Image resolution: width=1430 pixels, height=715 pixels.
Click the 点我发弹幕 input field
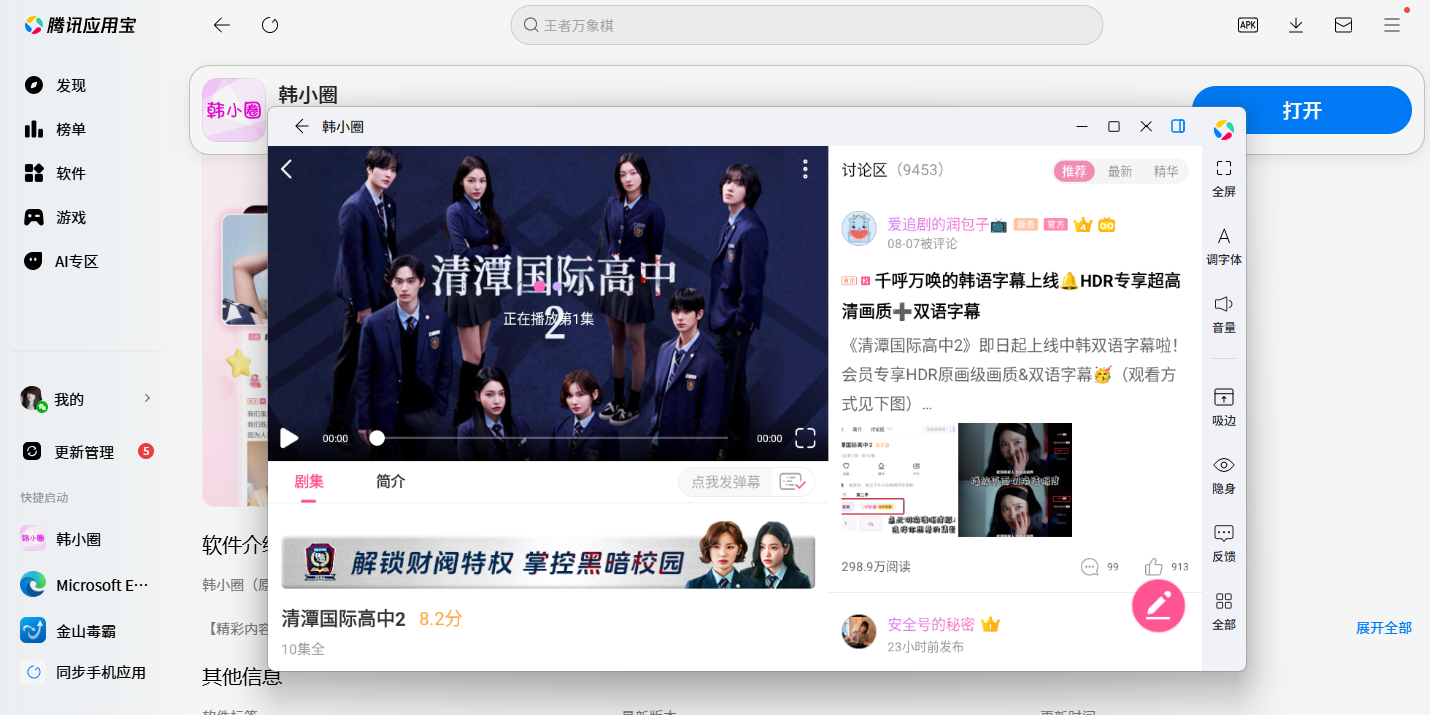click(726, 482)
